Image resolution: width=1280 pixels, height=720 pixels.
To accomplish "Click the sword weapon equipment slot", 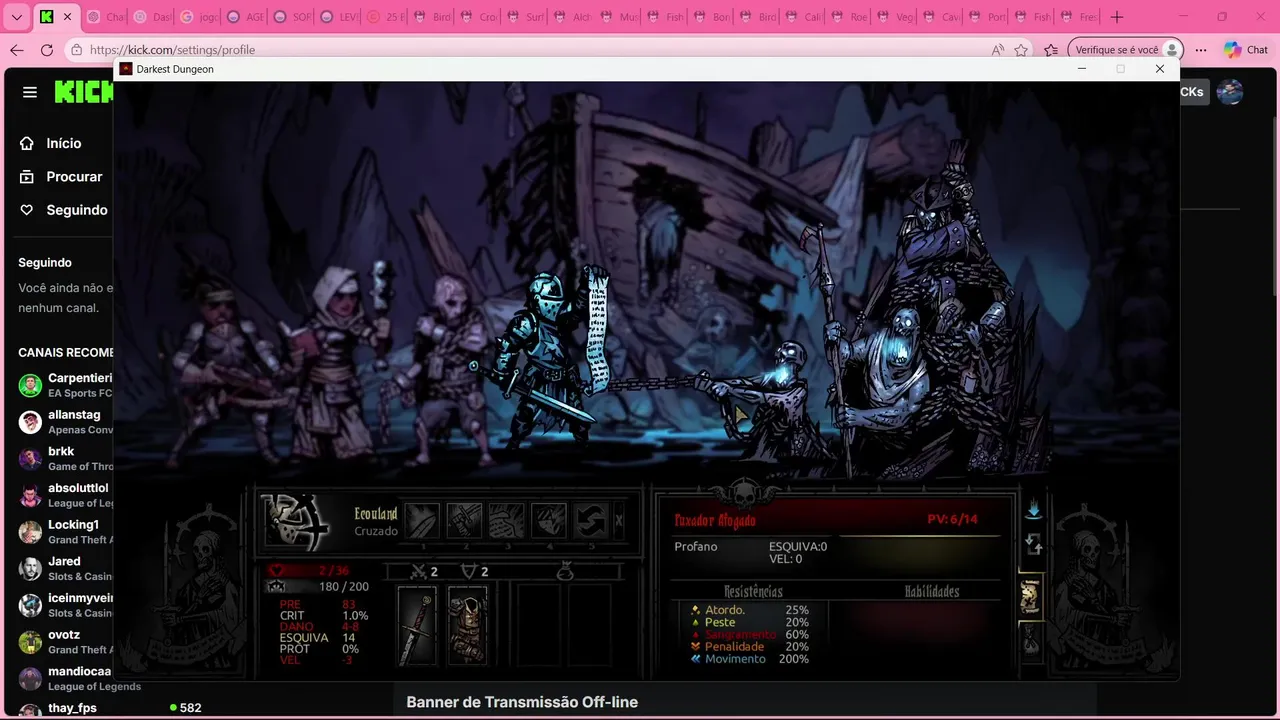I will (417, 625).
